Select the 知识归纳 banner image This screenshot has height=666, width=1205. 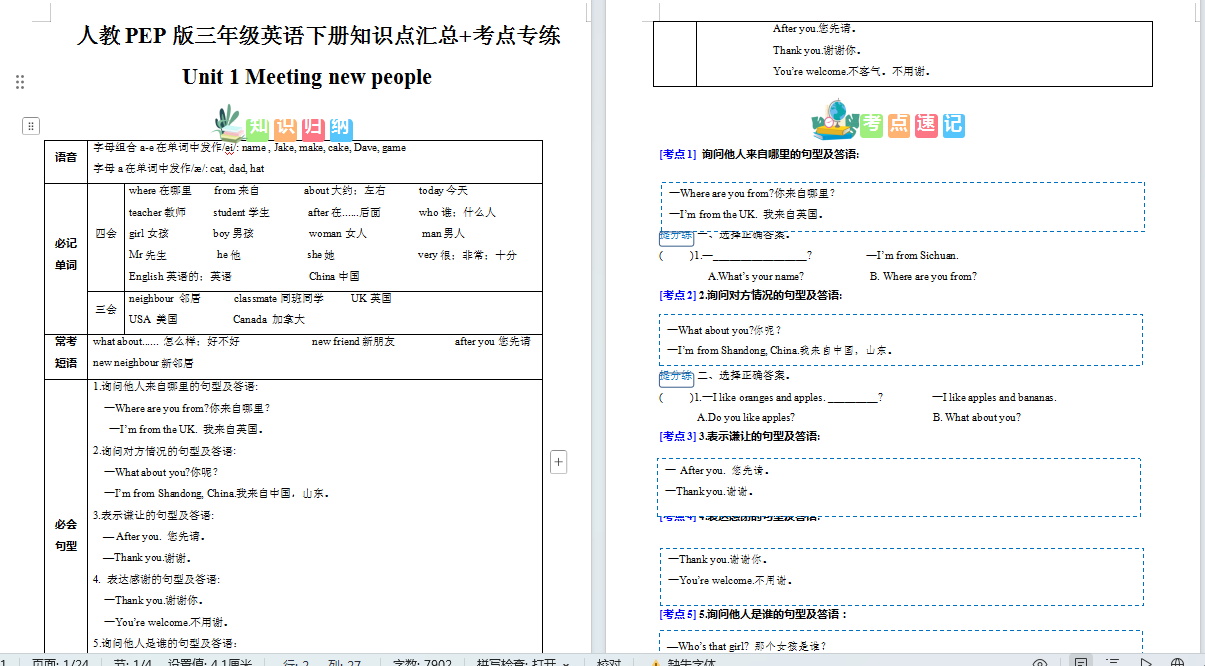pyautogui.click(x=284, y=124)
